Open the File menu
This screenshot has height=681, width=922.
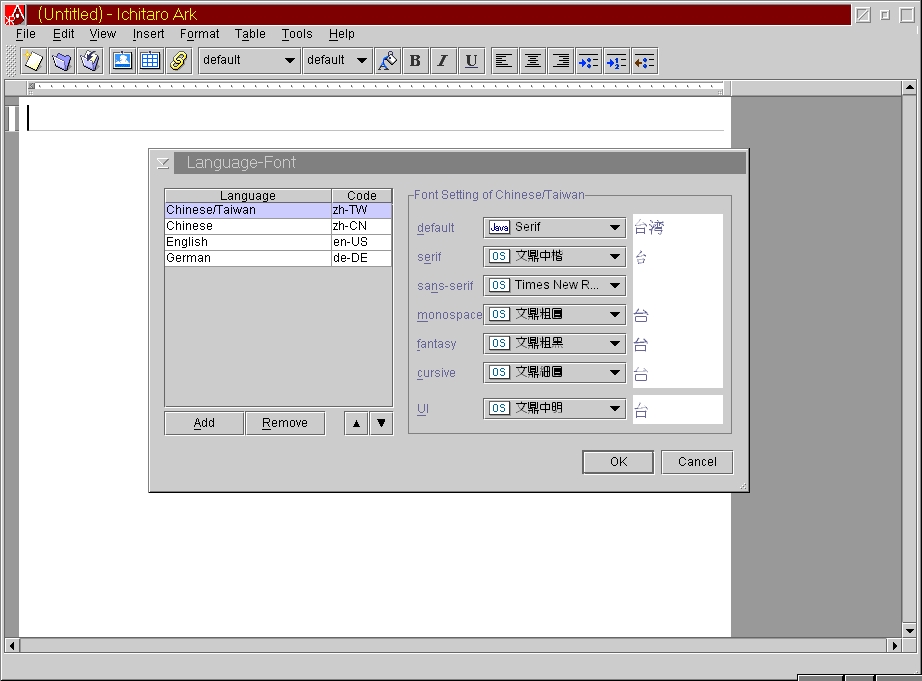26,34
